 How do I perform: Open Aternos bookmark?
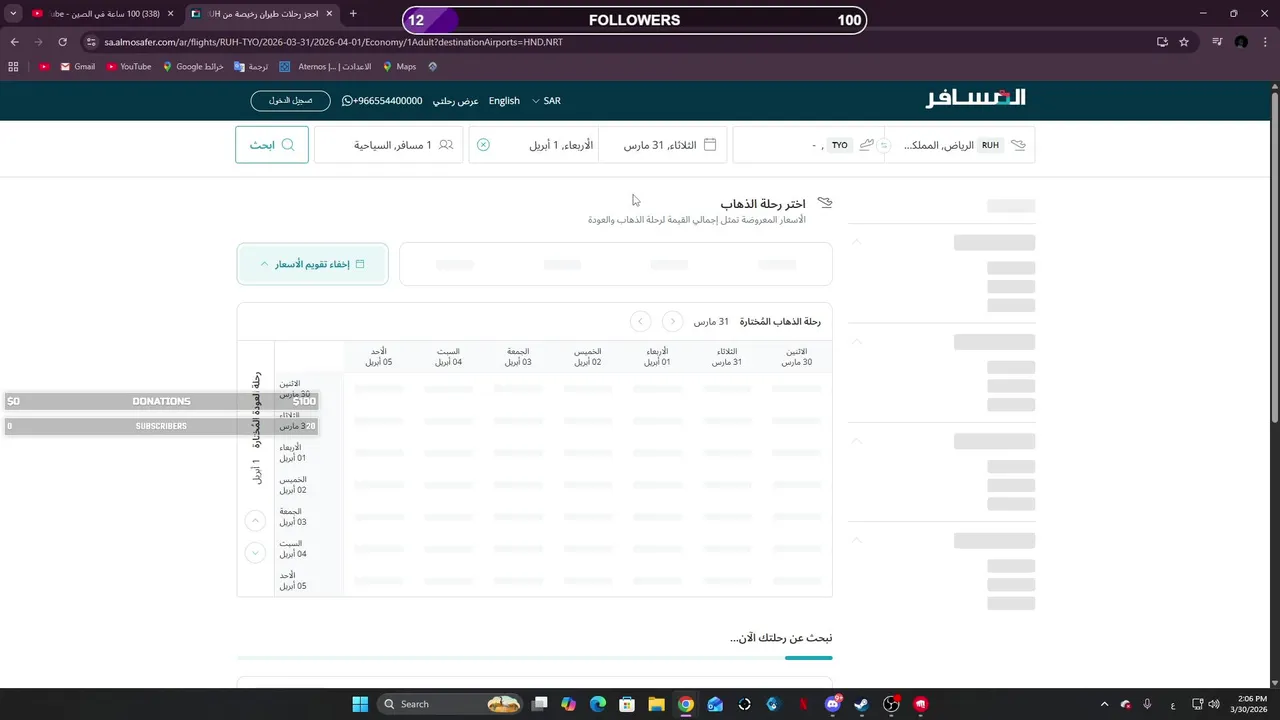pos(325,67)
